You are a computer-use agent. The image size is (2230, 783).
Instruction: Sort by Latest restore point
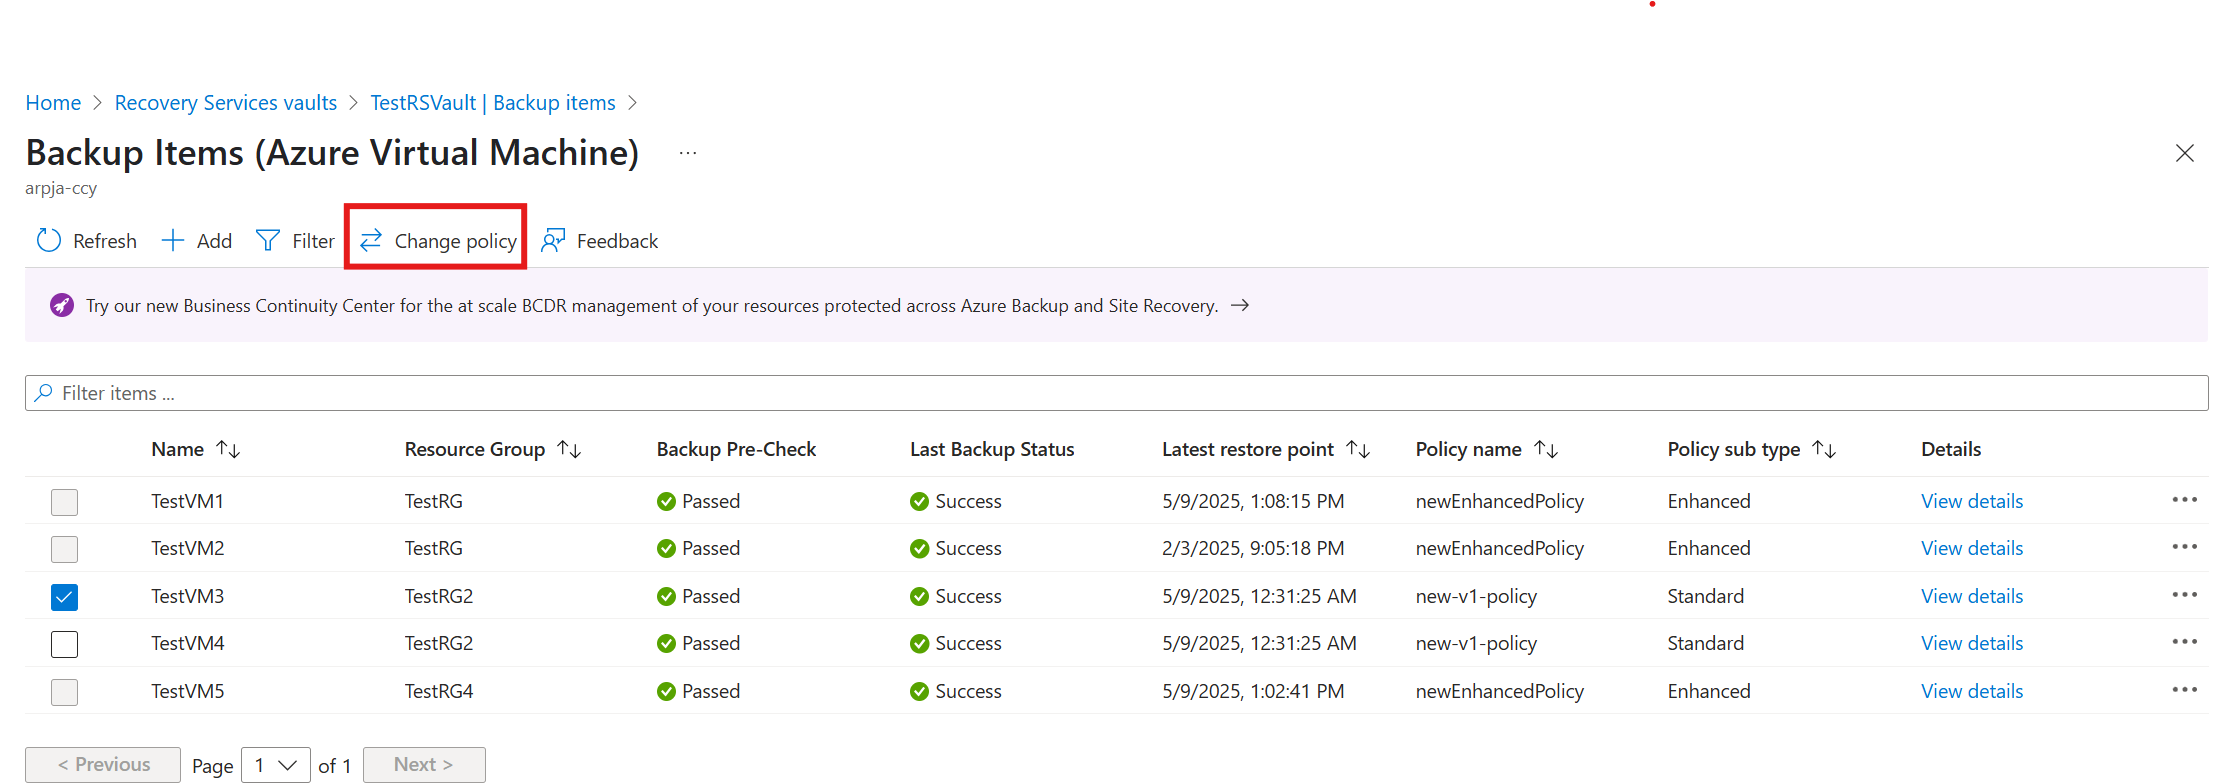pyautogui.click(x=1358, y=450)
